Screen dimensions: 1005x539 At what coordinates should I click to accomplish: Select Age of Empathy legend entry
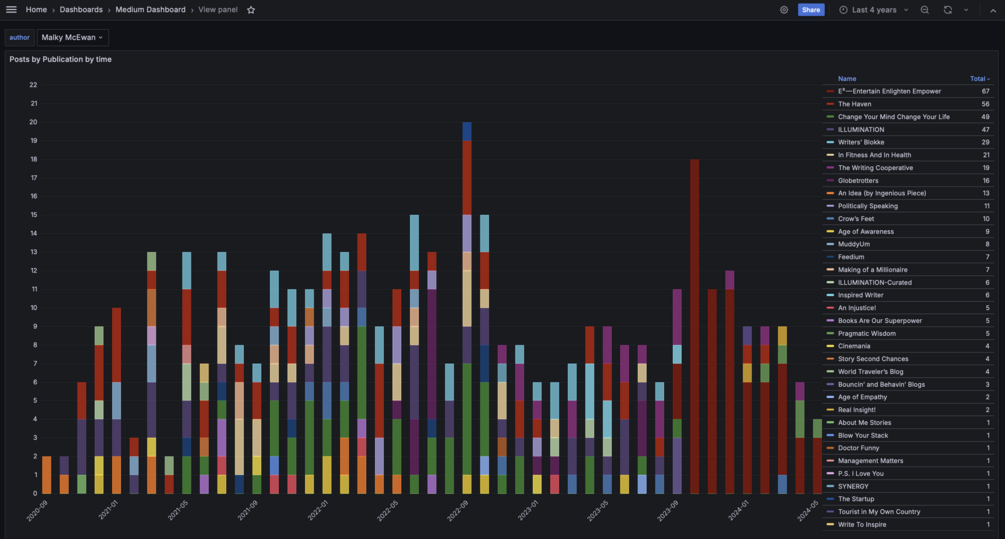tap(862, 397)
